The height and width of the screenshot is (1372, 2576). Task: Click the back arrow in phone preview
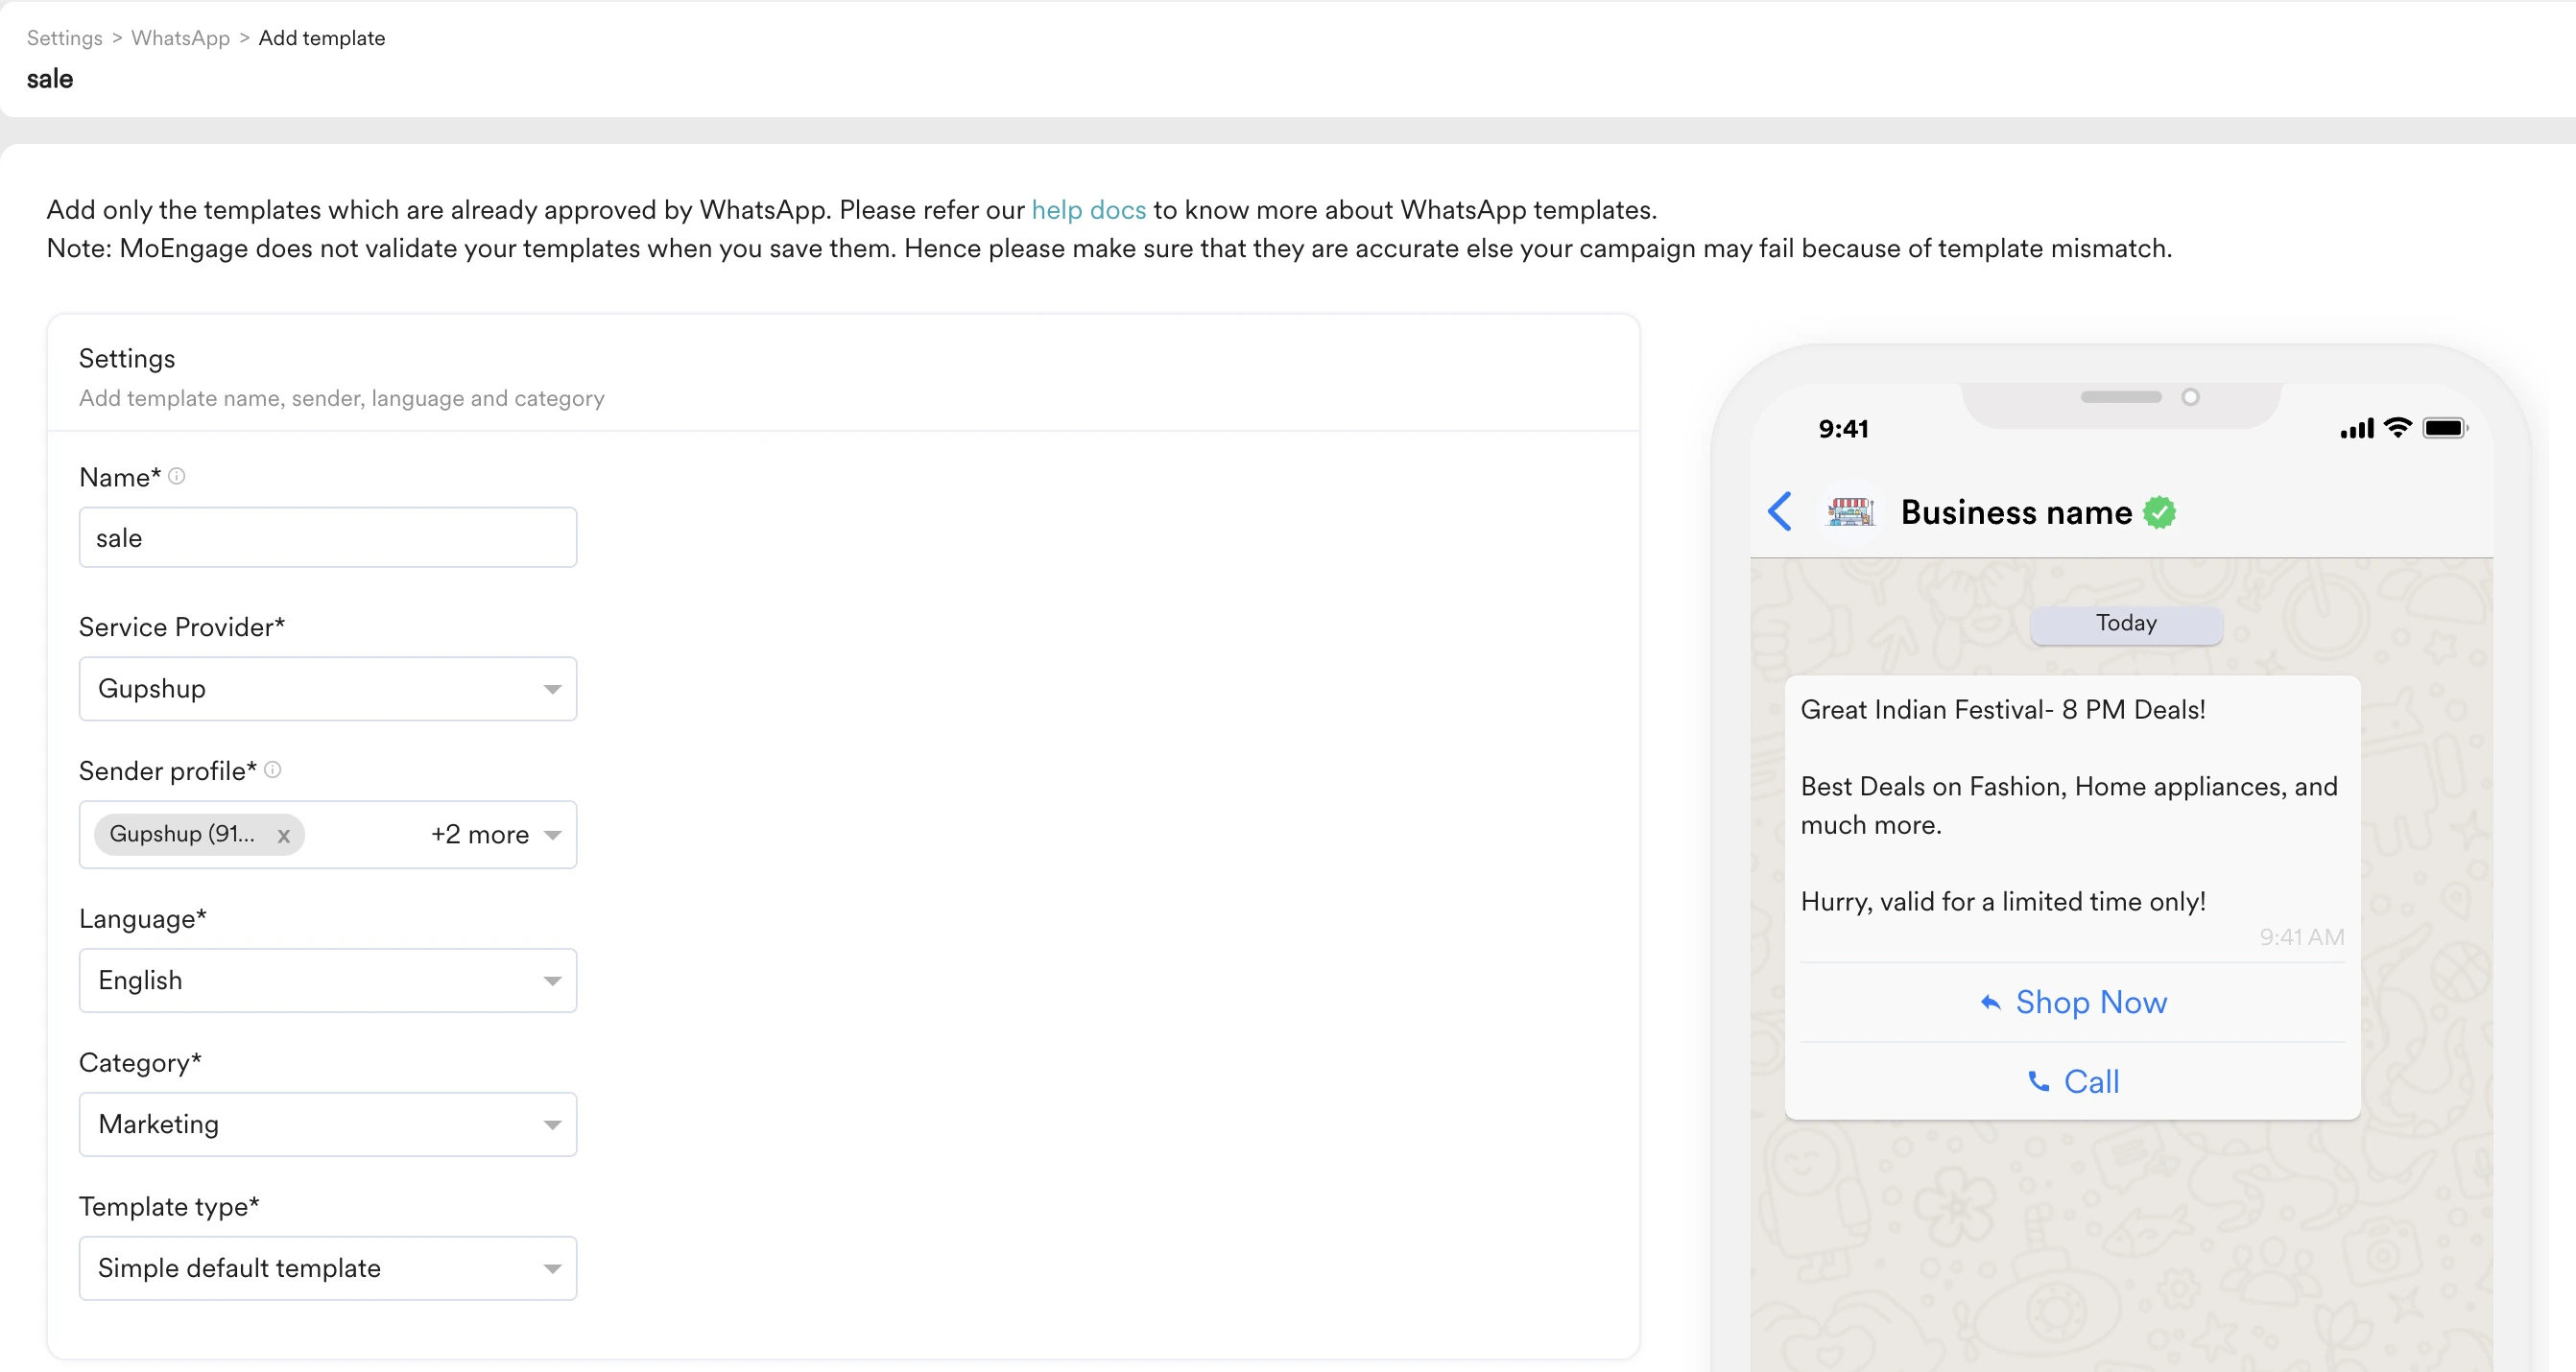(1779, 511)
